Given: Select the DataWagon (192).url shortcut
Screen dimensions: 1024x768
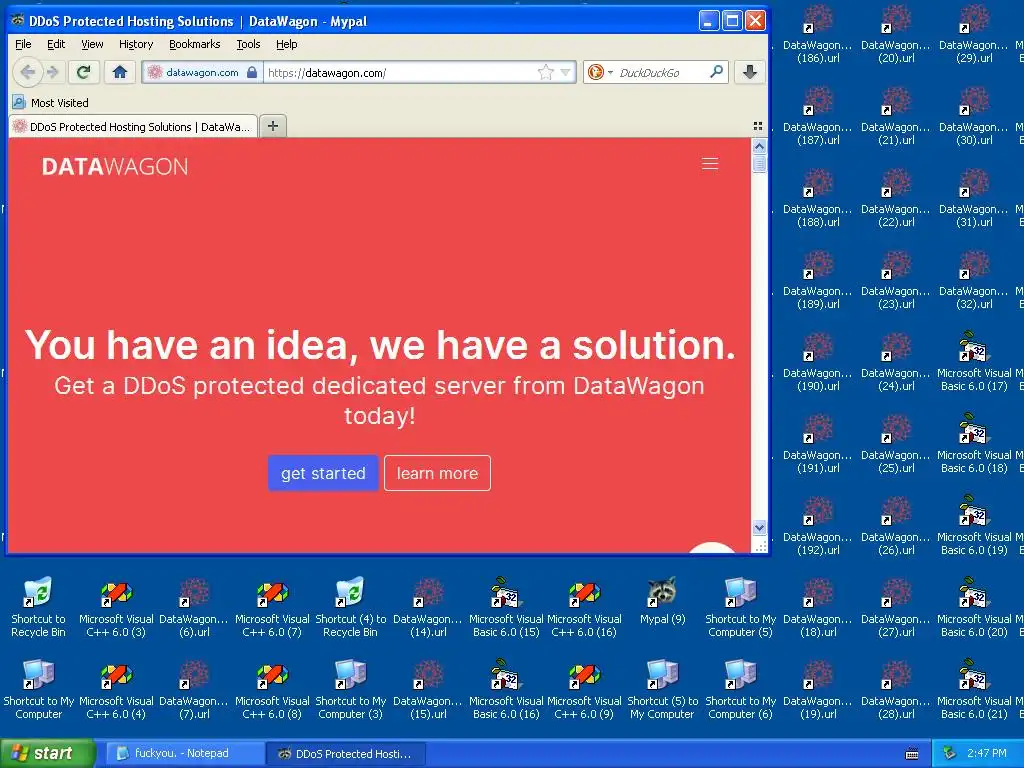Looking at the screenshot, I should 818,524.
